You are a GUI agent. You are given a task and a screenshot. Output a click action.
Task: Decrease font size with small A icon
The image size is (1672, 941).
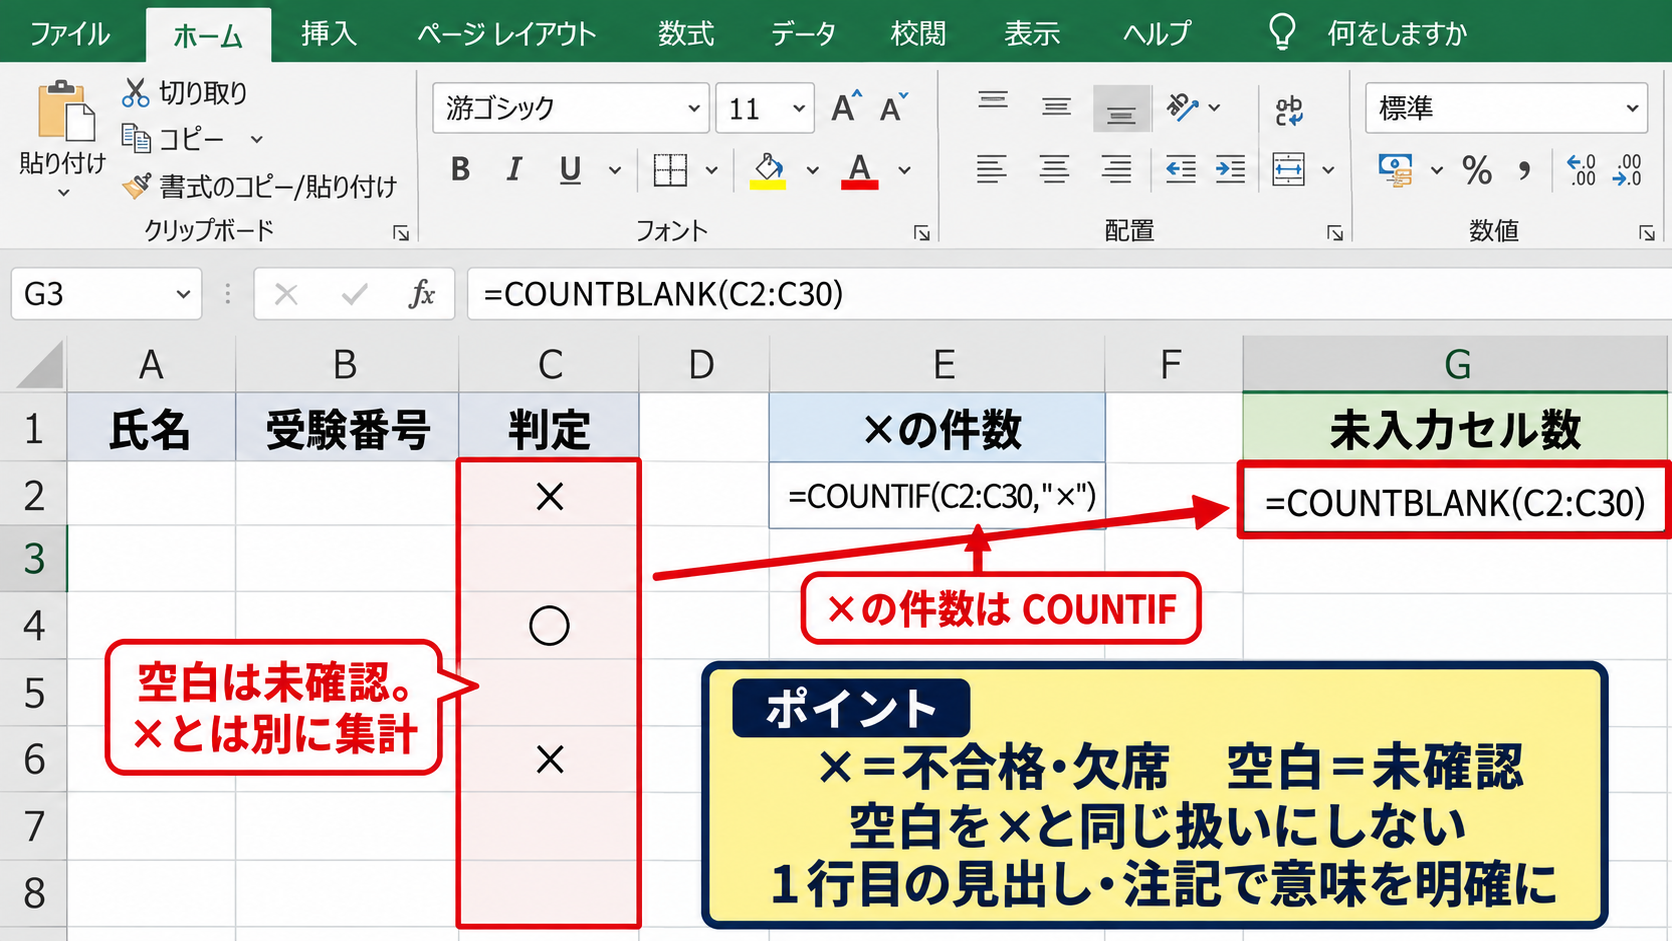(x=894, y=107)
